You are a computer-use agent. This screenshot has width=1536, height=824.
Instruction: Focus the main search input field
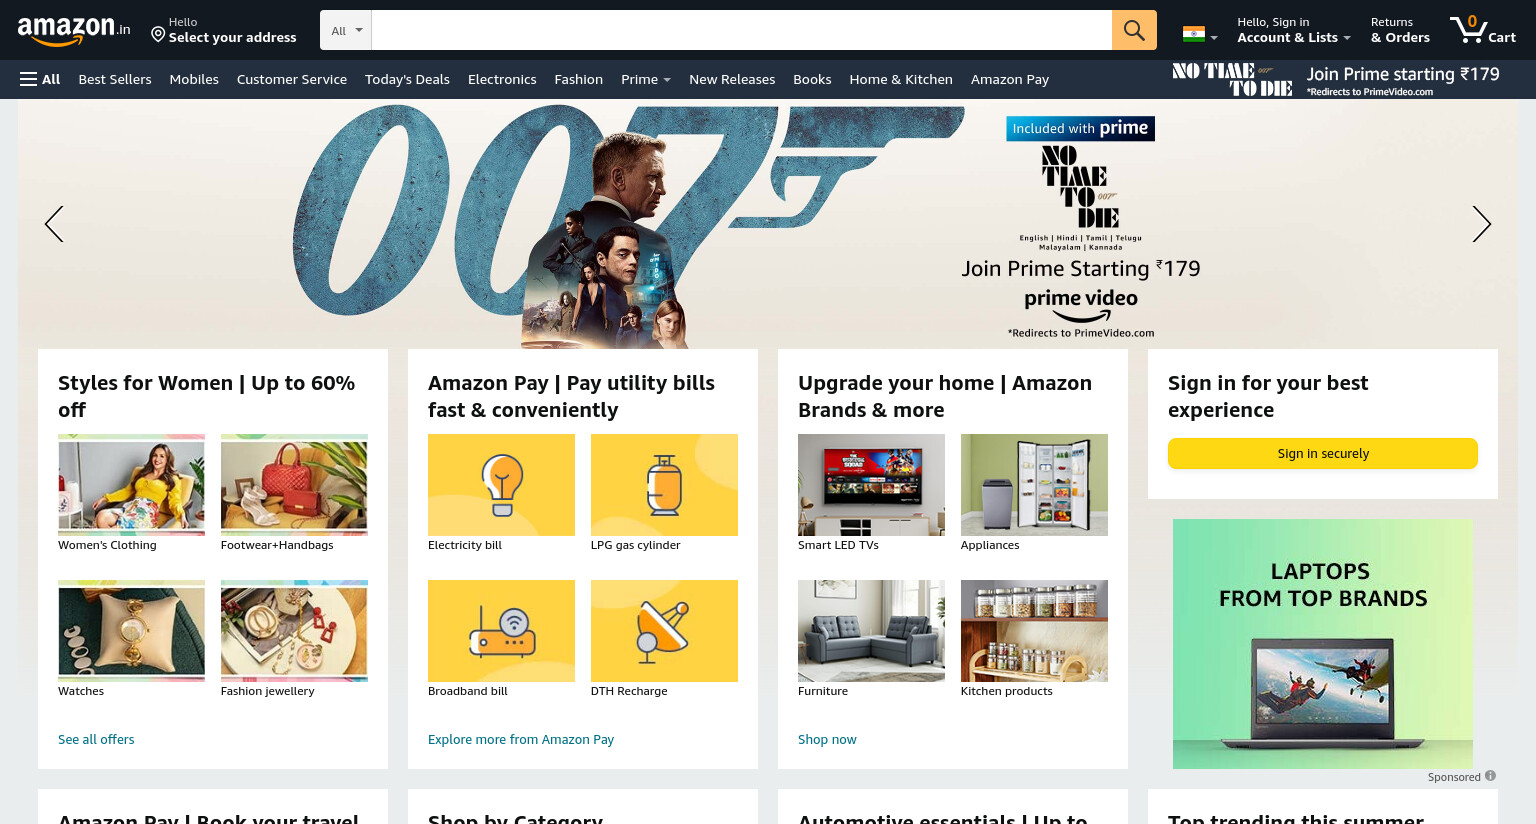point(741,30)
